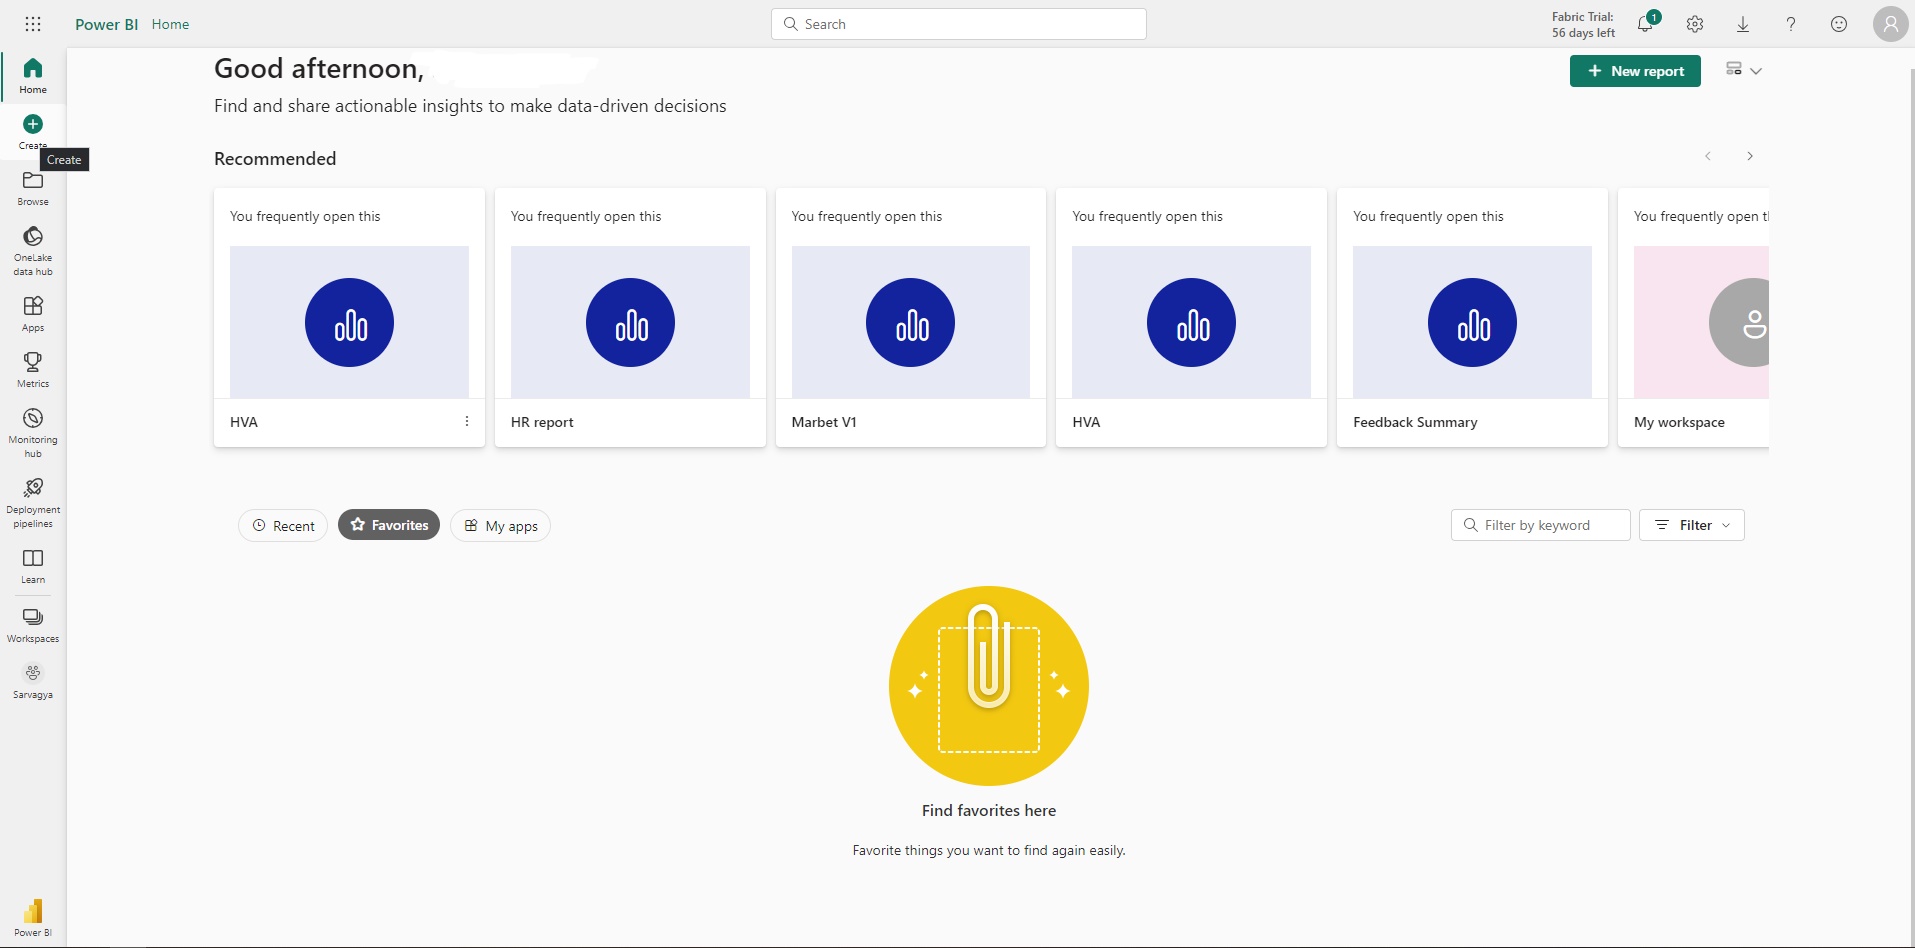The width and height of the screenshot is (1915, 948).
Task: Expand the Filter dropdown
Action: pos(1692,525)
